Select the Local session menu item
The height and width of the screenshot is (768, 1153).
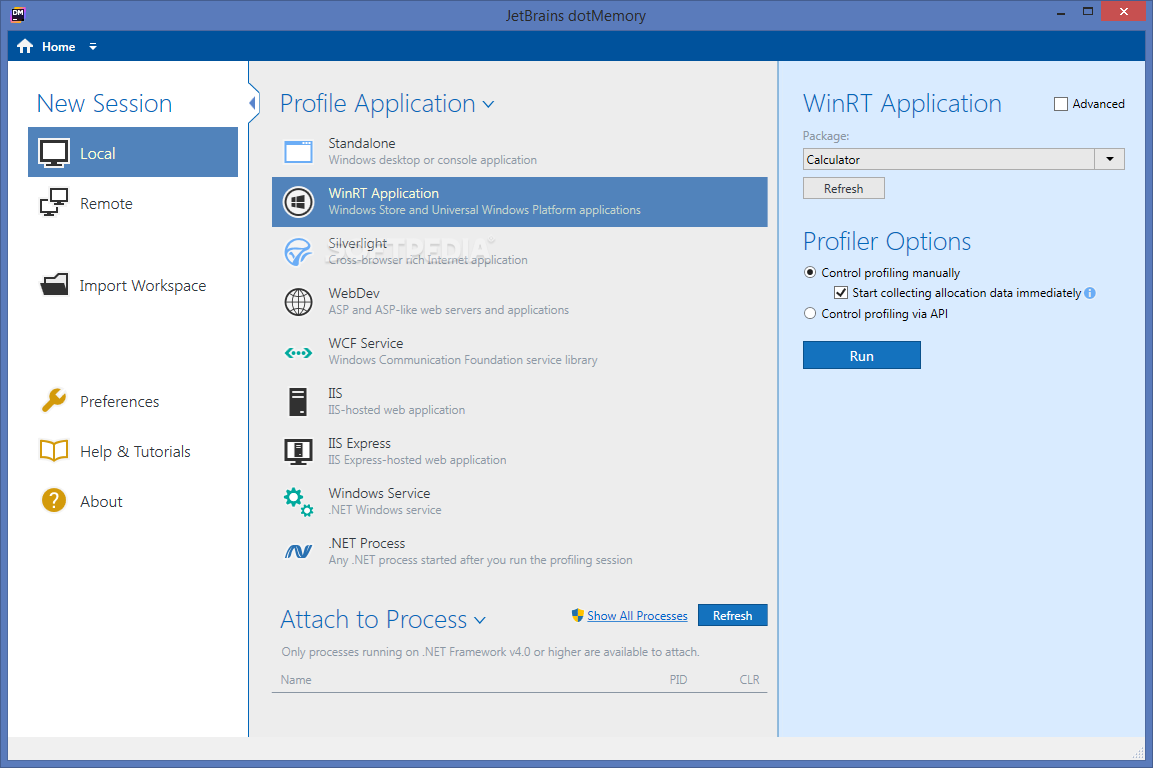133,152
